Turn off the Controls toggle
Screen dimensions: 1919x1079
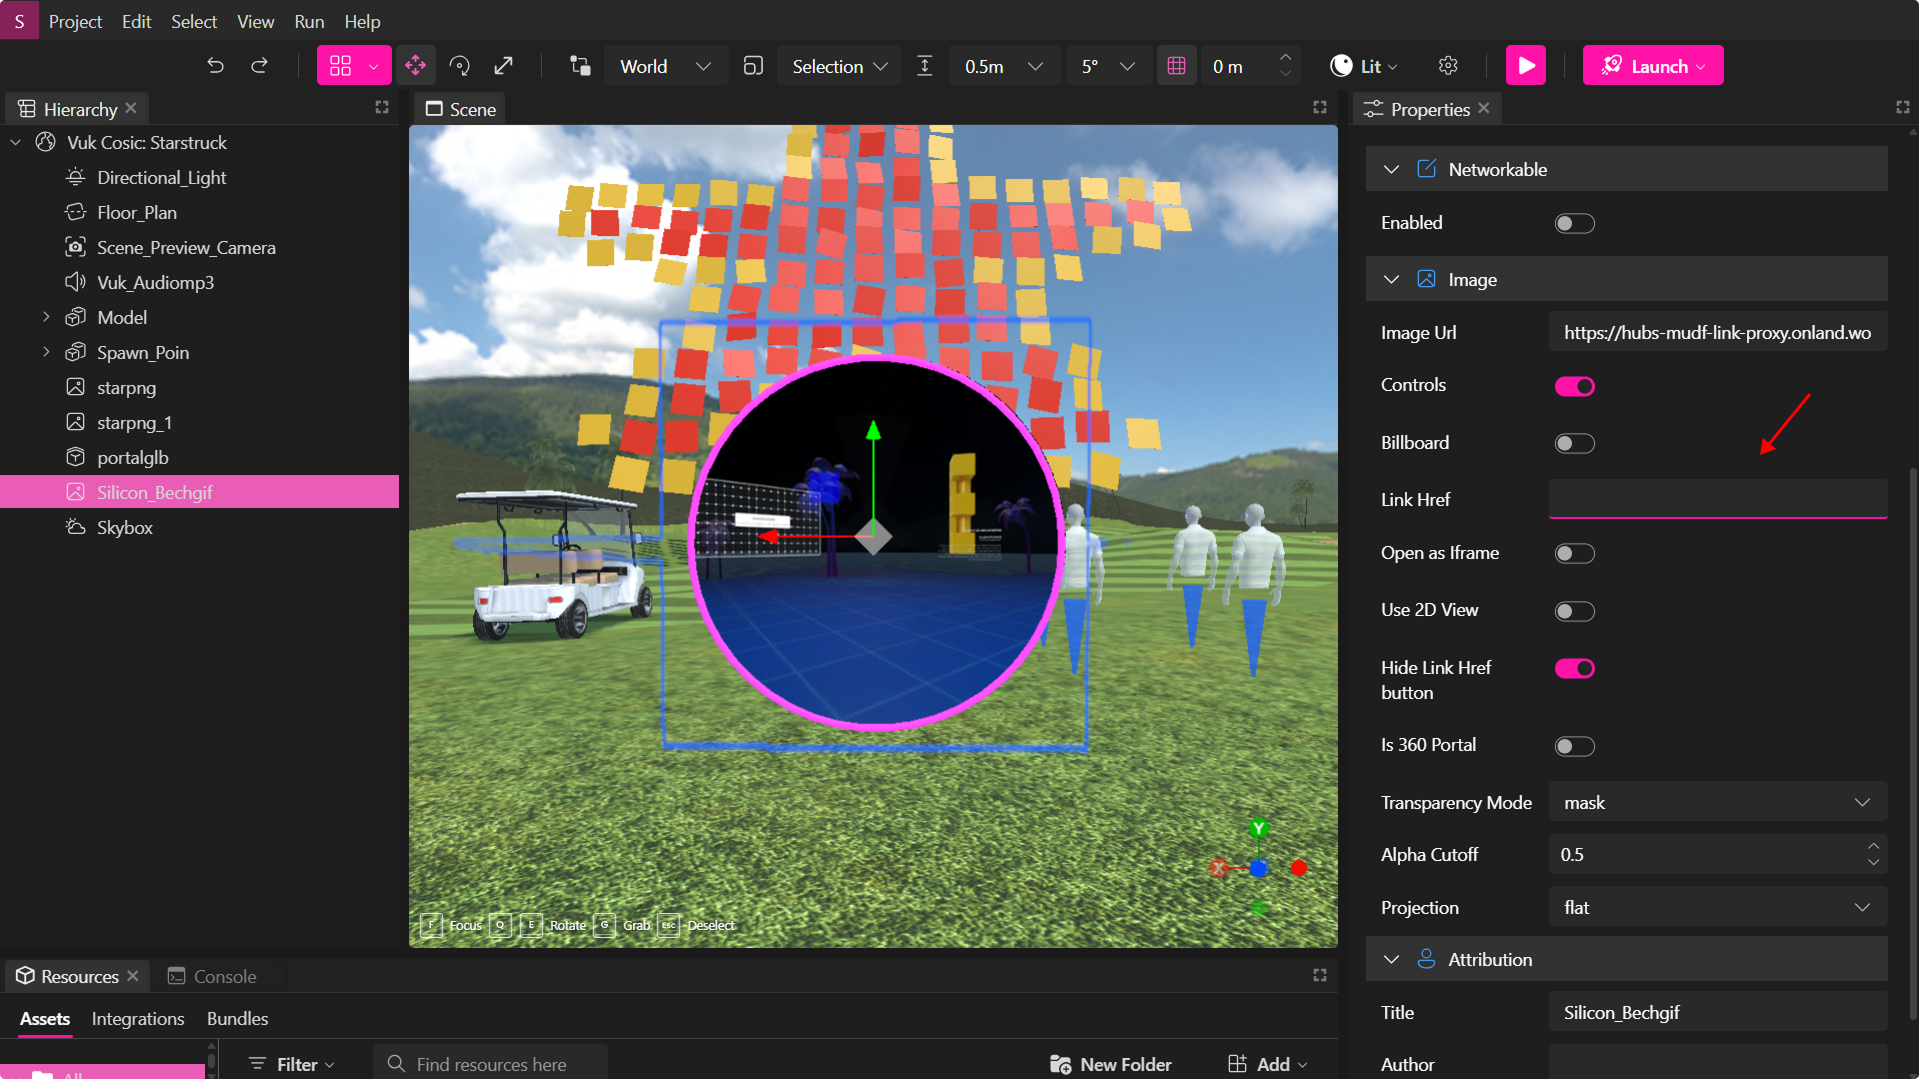pyautogui.click(x=1574, y=386)
